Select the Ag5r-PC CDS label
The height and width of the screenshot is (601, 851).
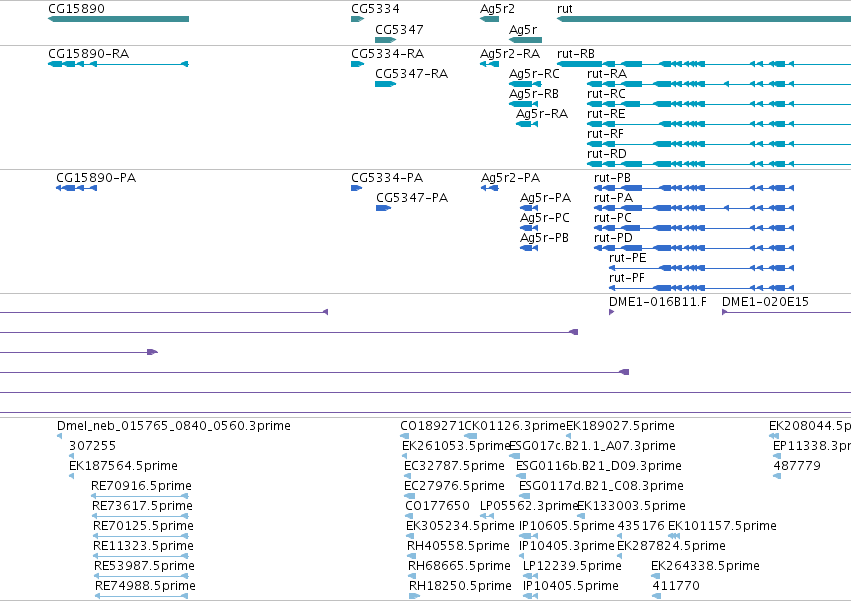coord(545,218)
